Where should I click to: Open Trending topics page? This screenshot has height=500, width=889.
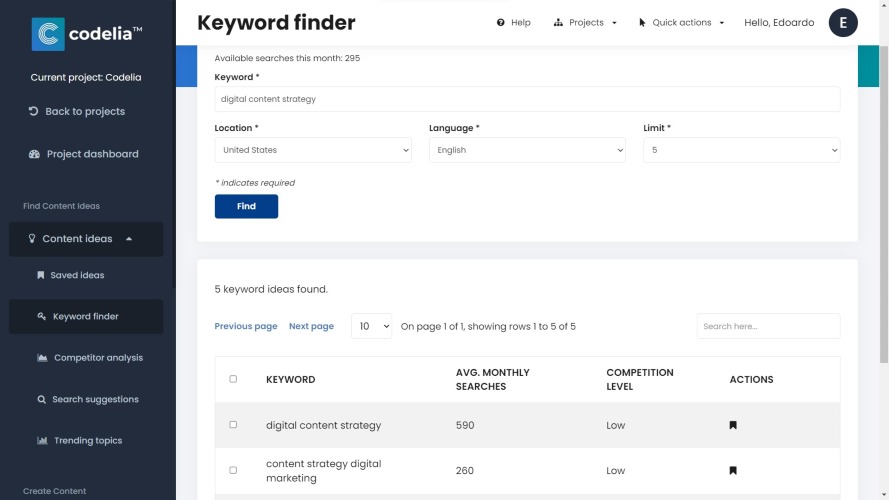coord(87,441)
